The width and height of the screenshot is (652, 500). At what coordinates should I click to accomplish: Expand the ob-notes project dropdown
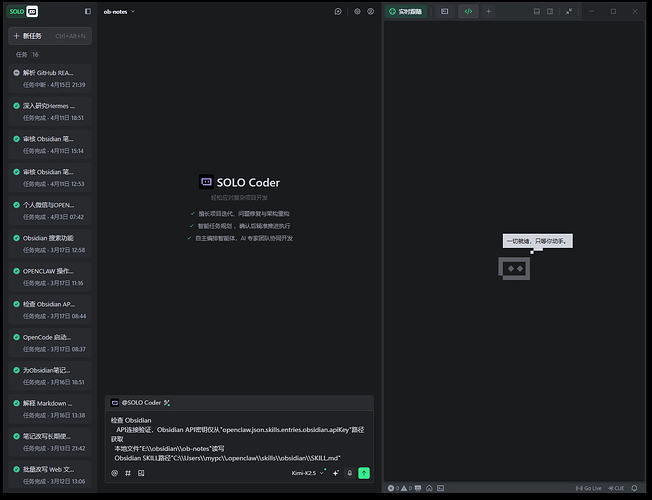pos(119,11)
